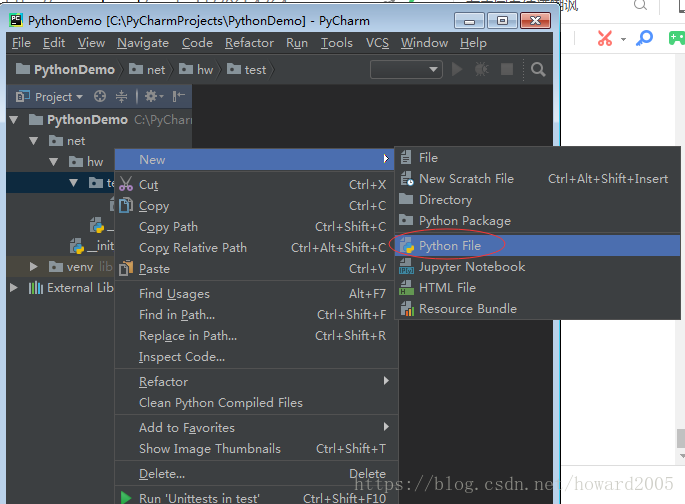The image size is (685, 504).
Task: Hide the Project tool window icon
Action: [179, 96]
